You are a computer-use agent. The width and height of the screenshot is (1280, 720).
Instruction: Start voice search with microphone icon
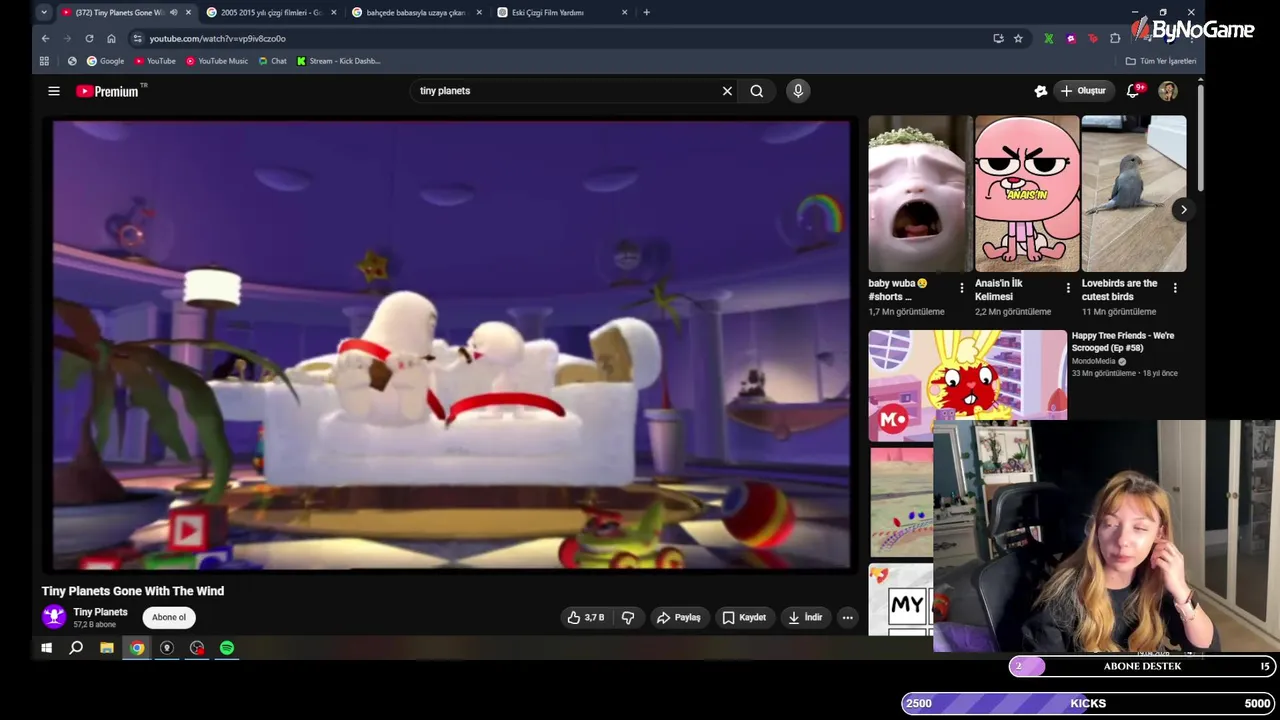[x=798, y=91]
